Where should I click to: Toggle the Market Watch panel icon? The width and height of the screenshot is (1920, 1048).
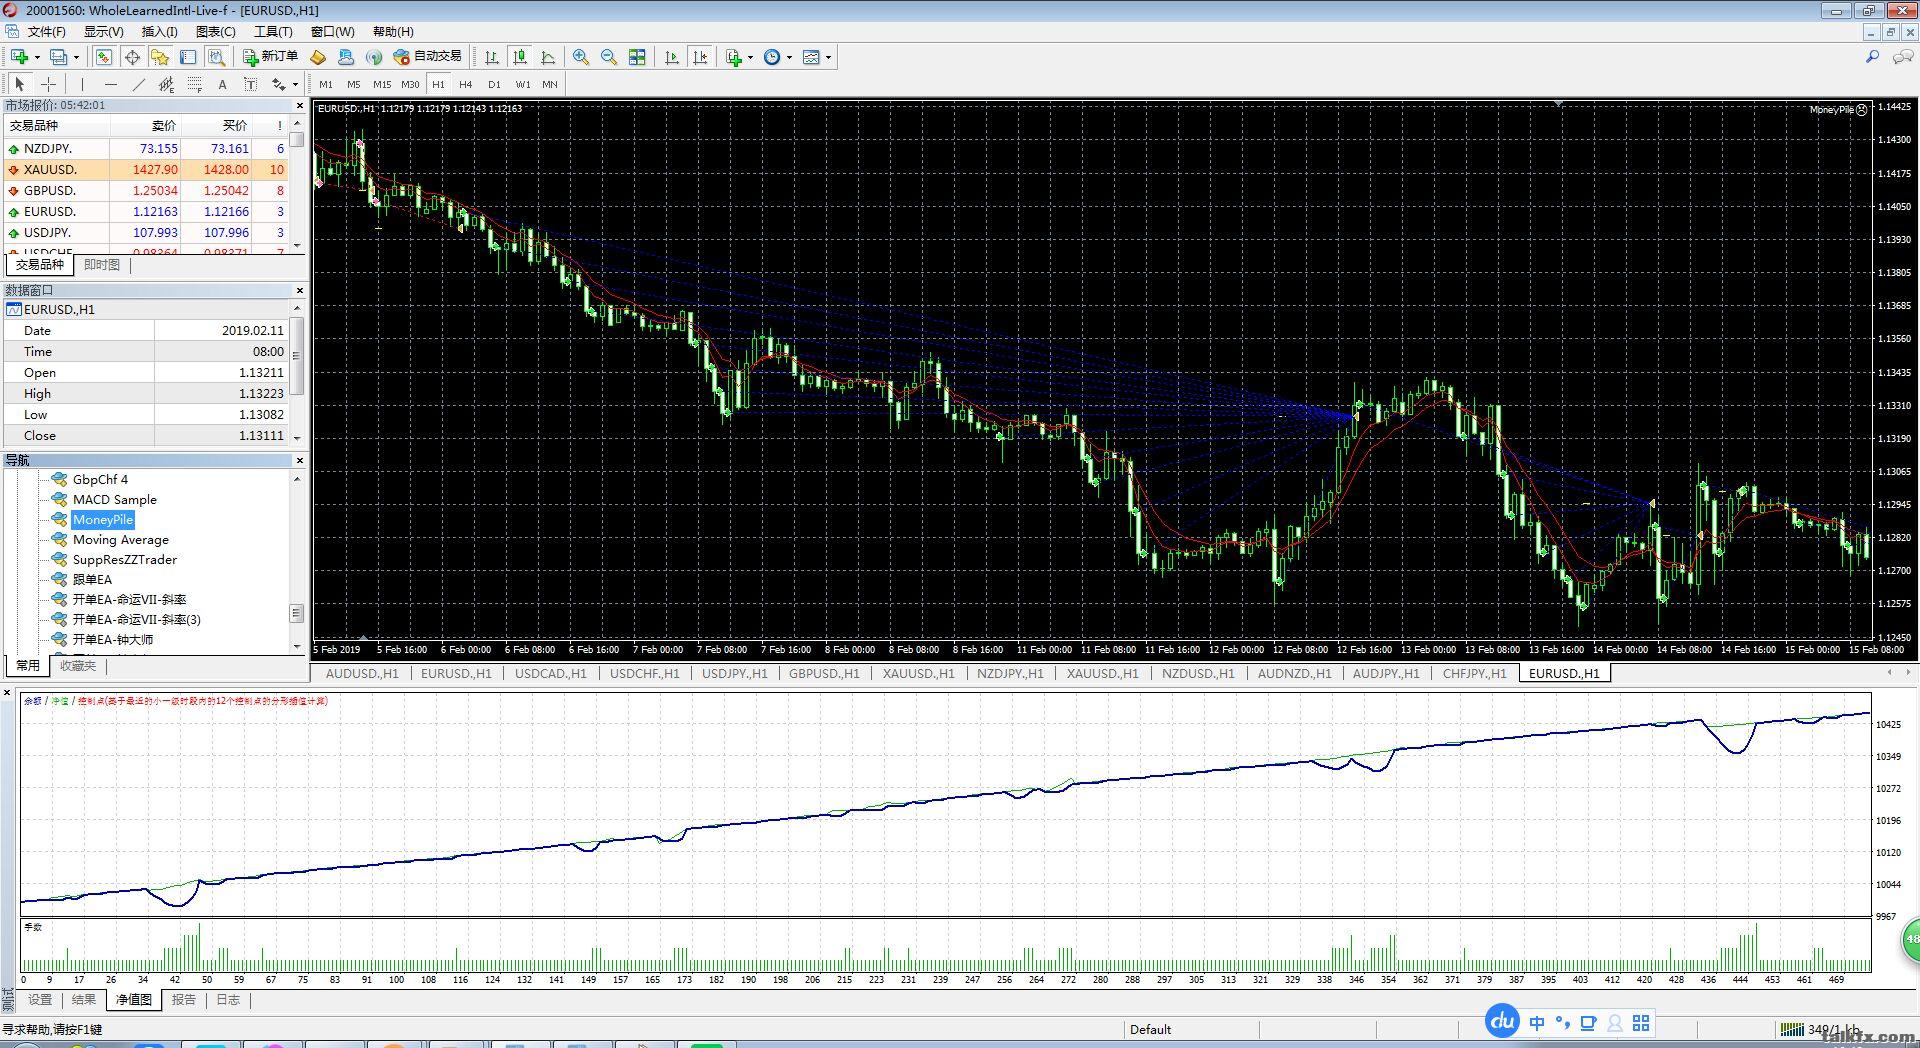click(104, 57)
